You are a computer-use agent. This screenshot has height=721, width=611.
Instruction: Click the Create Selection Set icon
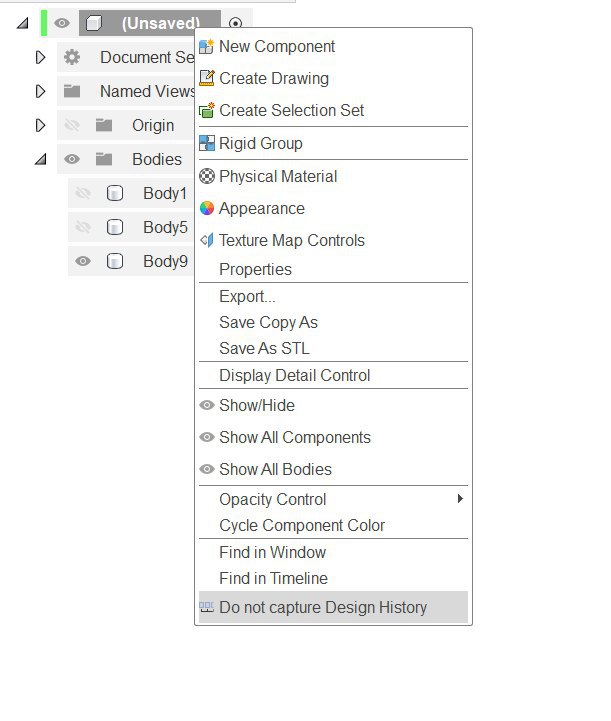pos(206,110)
